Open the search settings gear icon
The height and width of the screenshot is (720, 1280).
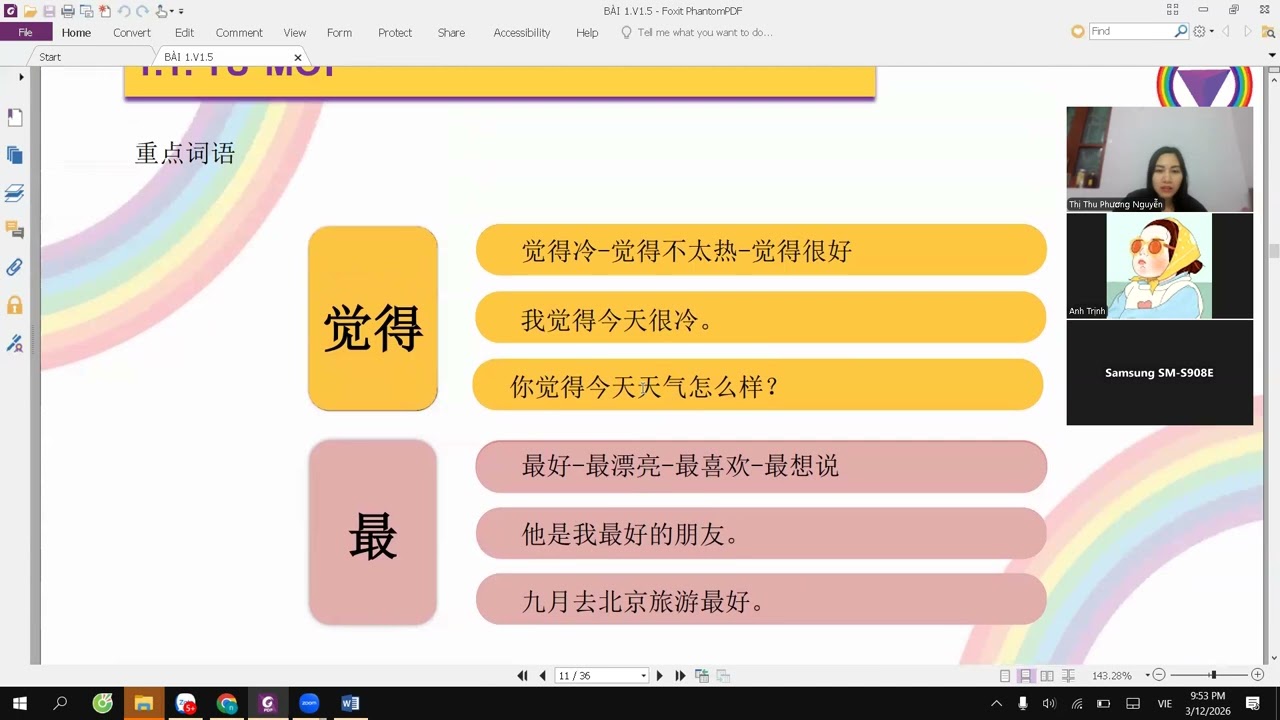click(1199, 31)
